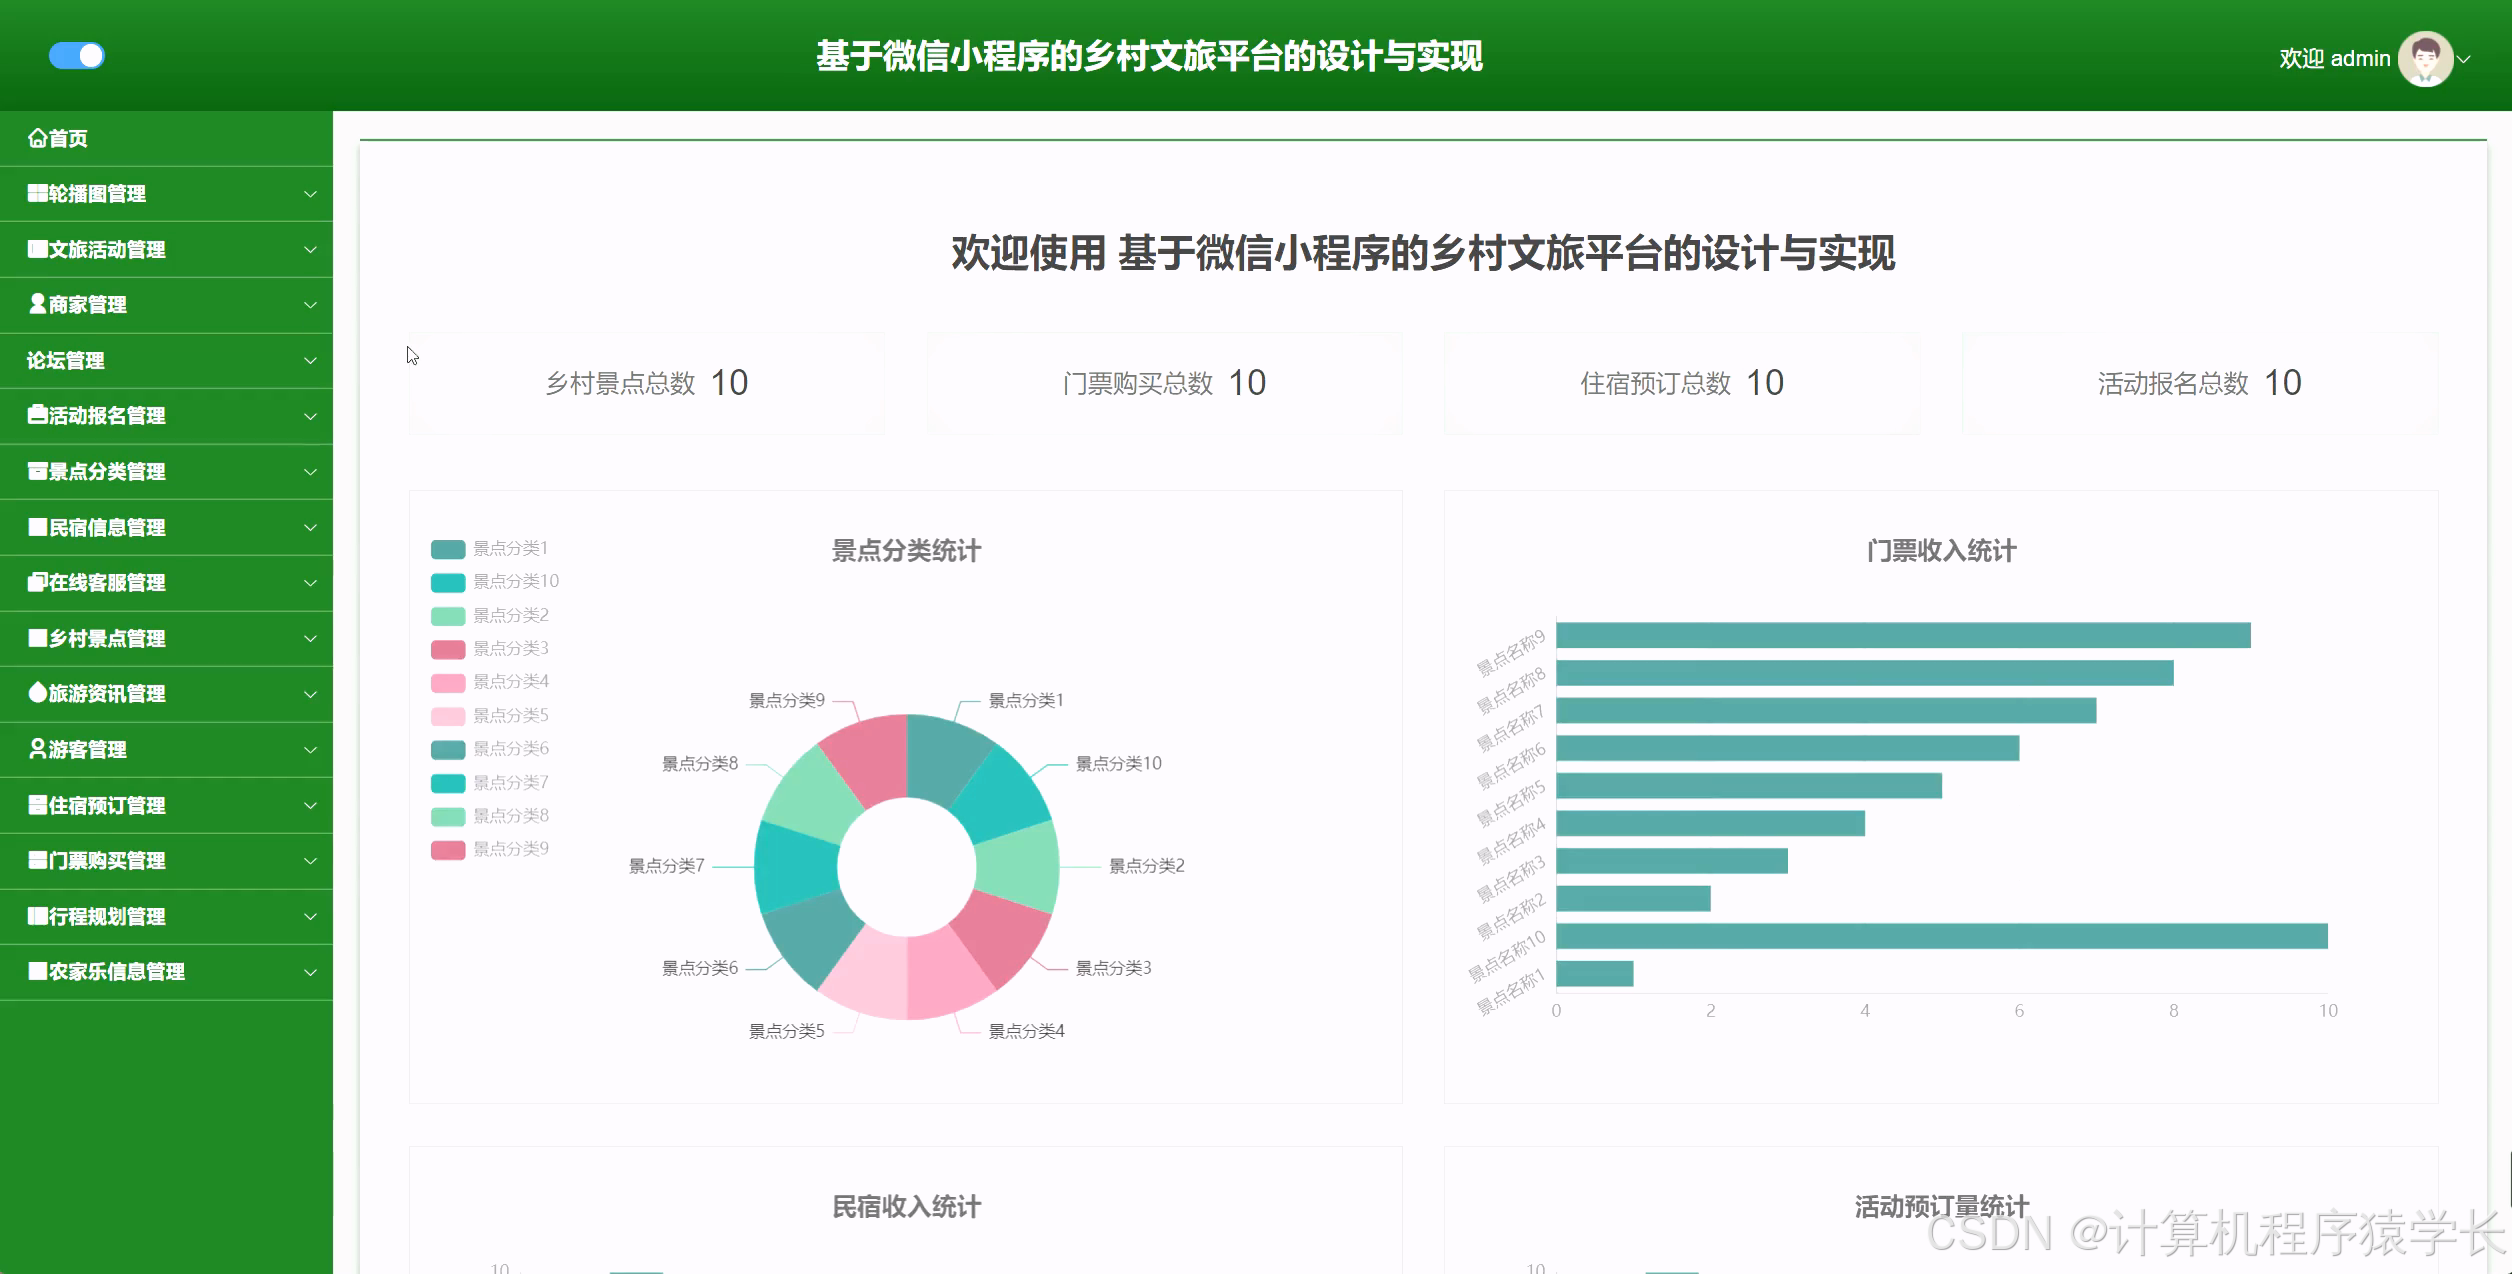The image size is (2512, 1274).
Task: Click the 景点名称10 bar in revenue chart
Action: click(1940, 936)
